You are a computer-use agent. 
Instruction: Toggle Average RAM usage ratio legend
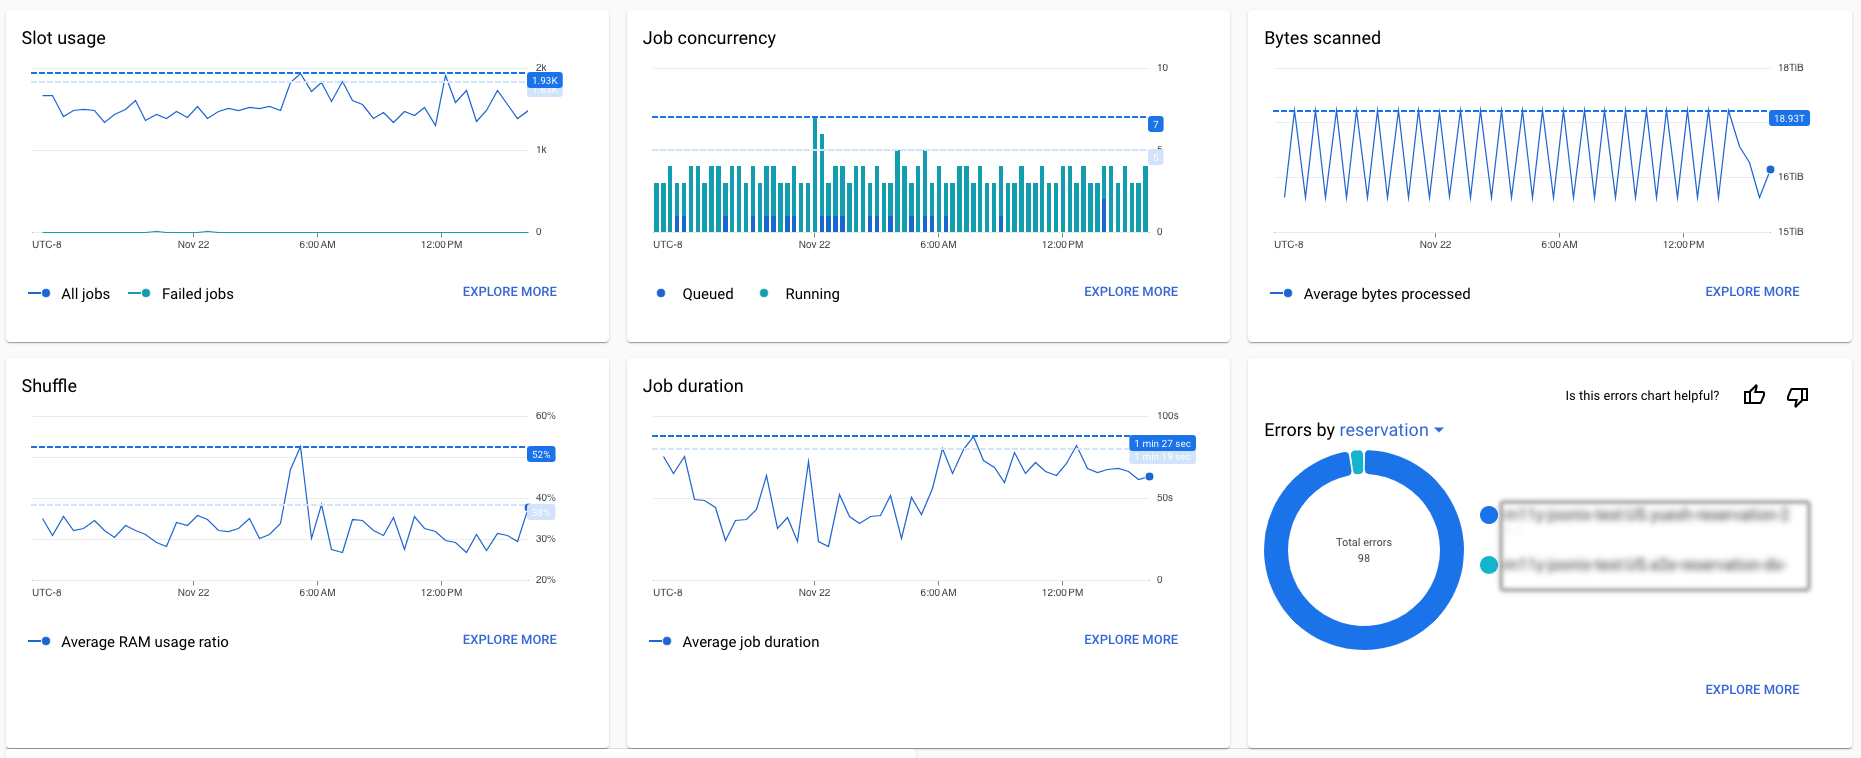coord(129,642)
